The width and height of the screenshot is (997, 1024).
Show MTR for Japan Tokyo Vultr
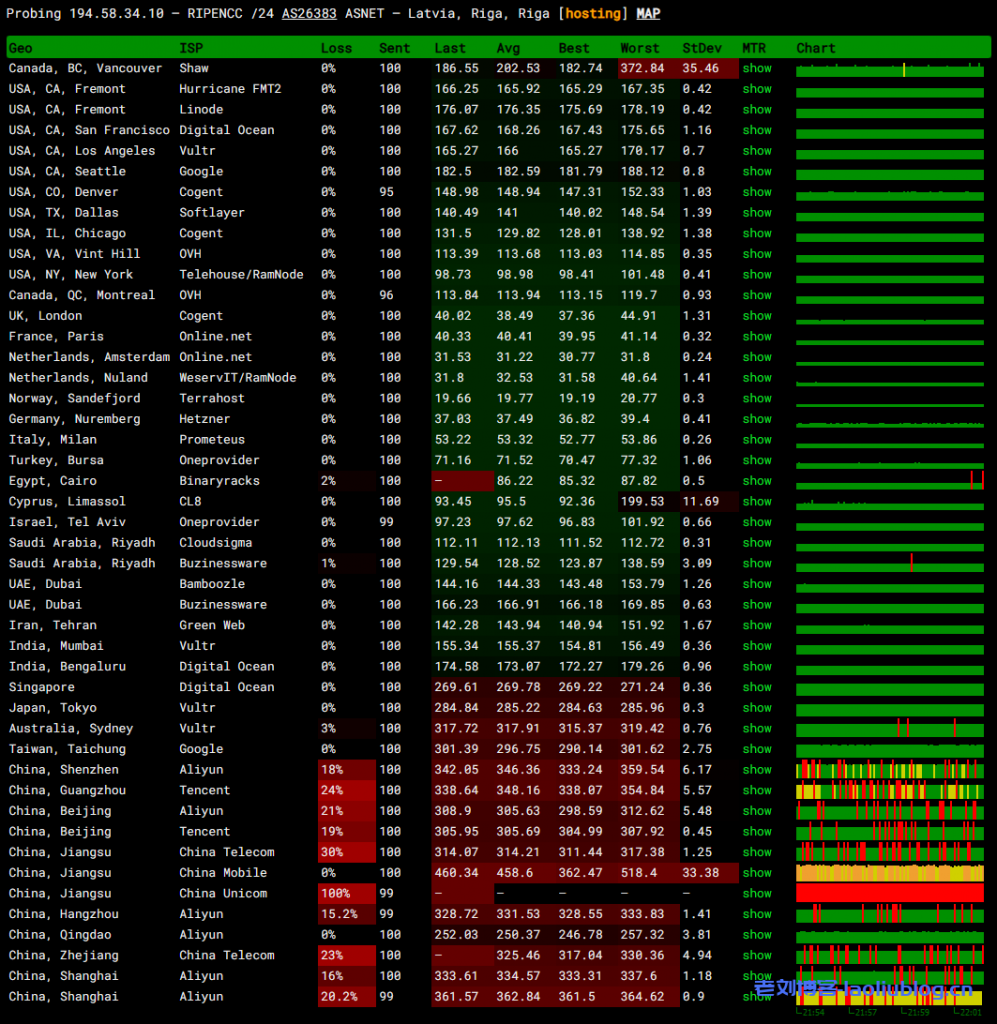pos(757,708)
